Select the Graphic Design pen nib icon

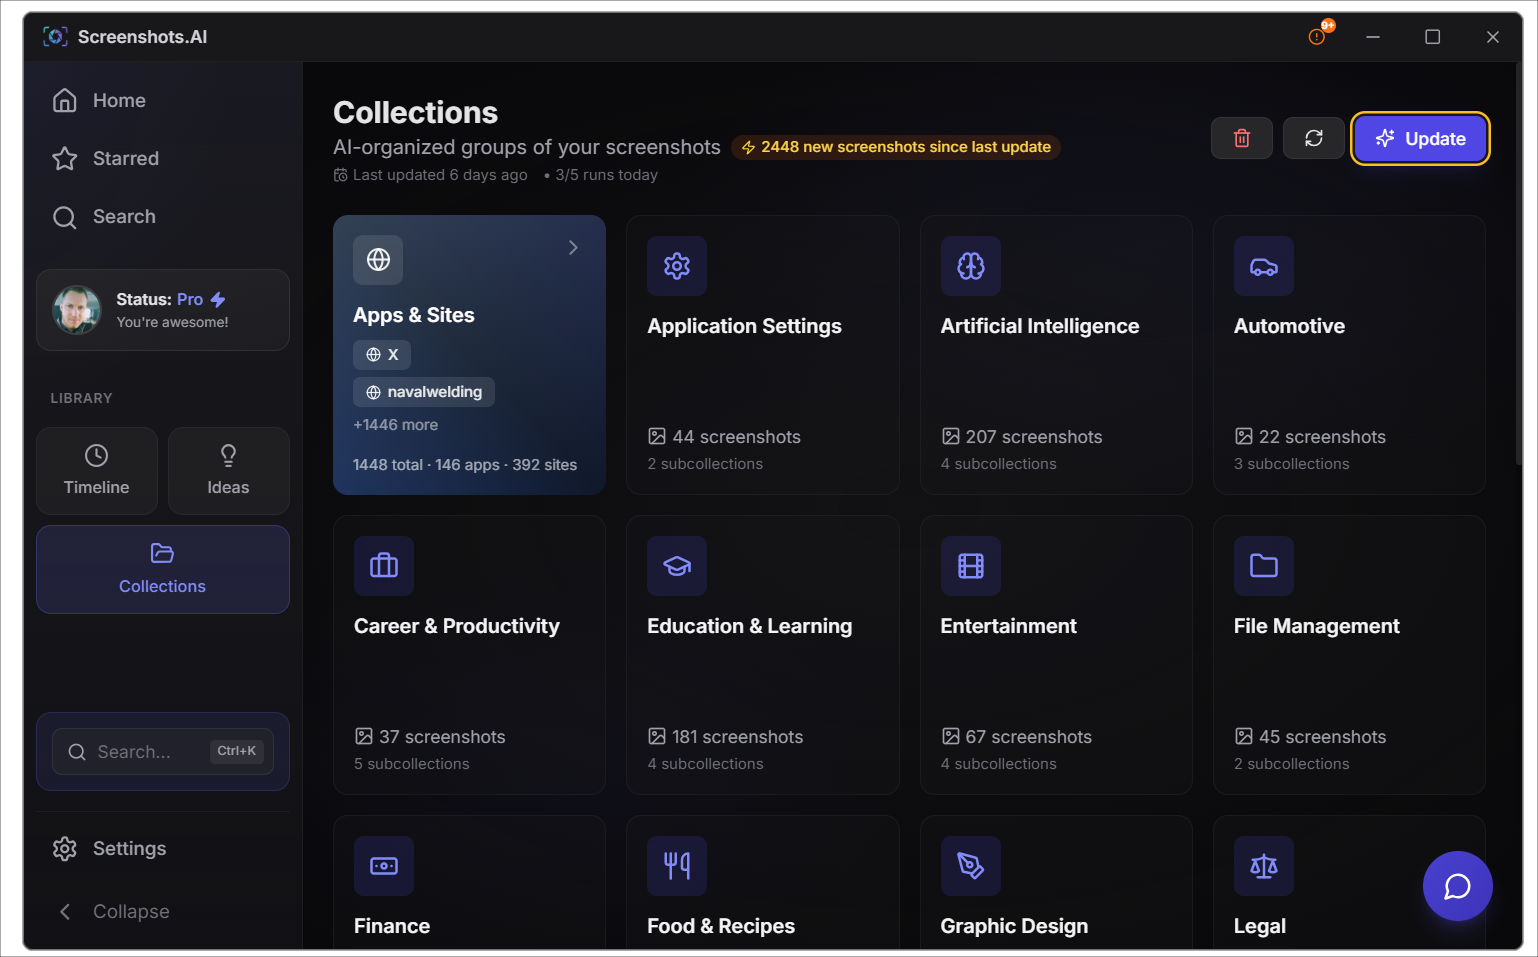[970, 866]
